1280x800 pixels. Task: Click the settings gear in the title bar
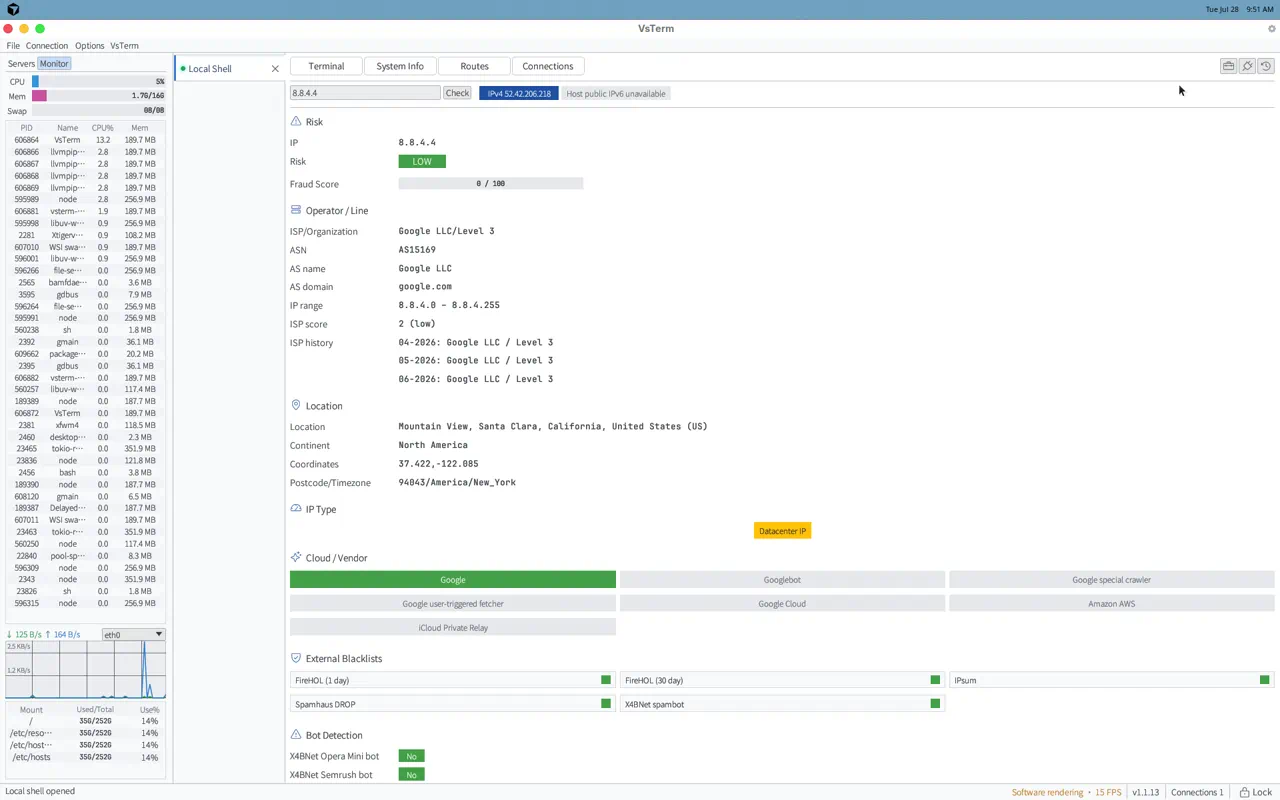click(1272, 29)
